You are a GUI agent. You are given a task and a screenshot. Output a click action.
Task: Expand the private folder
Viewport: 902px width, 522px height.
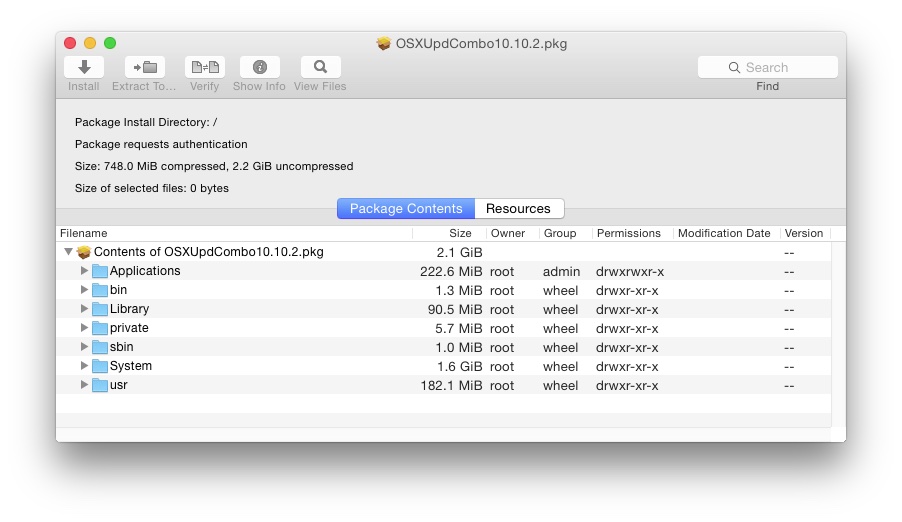(x=84, y=327)
